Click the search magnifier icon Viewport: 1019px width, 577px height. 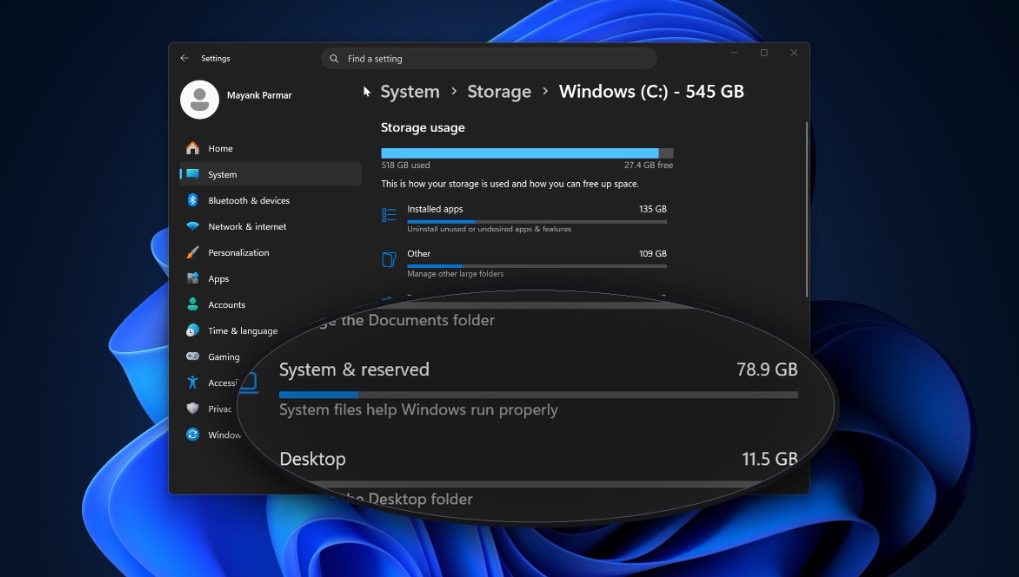tap(334, 58)
